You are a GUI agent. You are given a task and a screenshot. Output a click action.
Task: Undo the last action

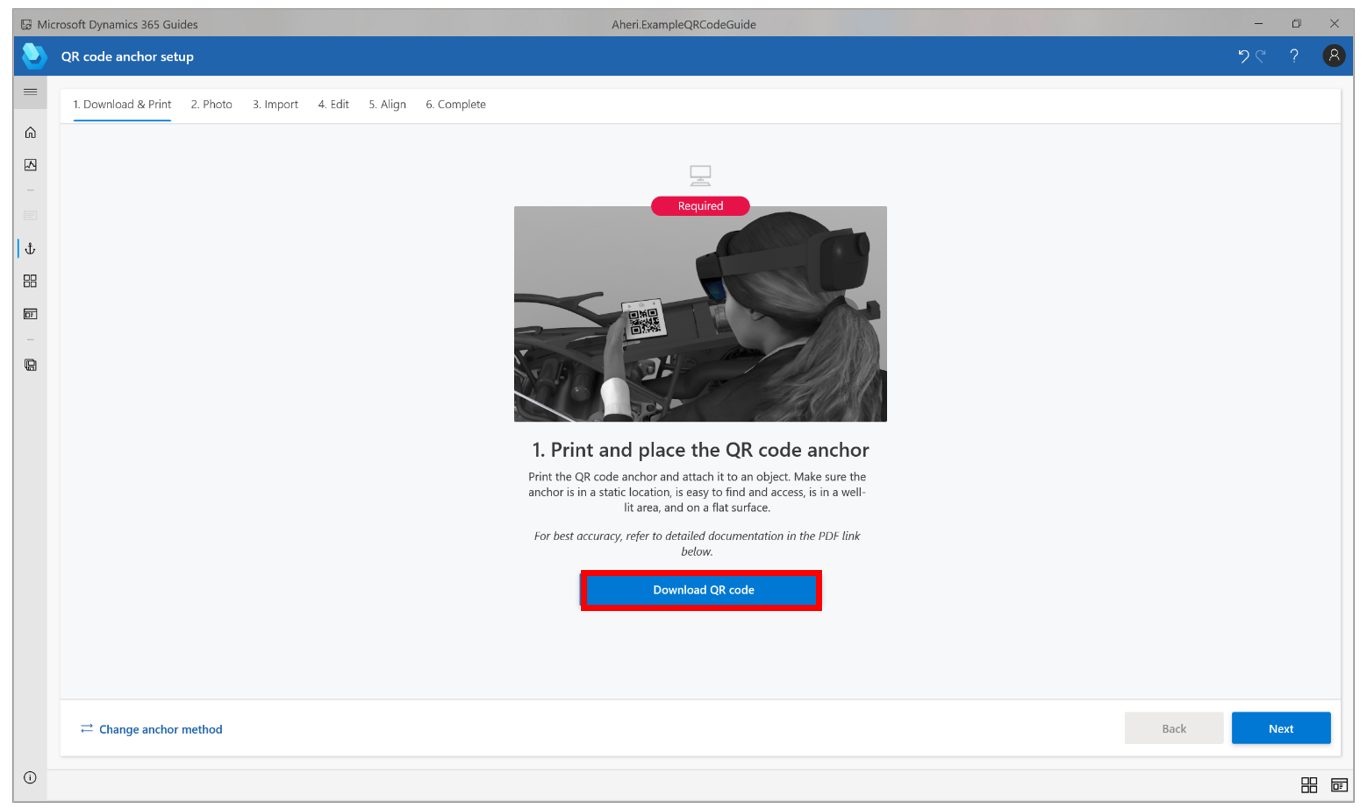tap(1243, 56)
